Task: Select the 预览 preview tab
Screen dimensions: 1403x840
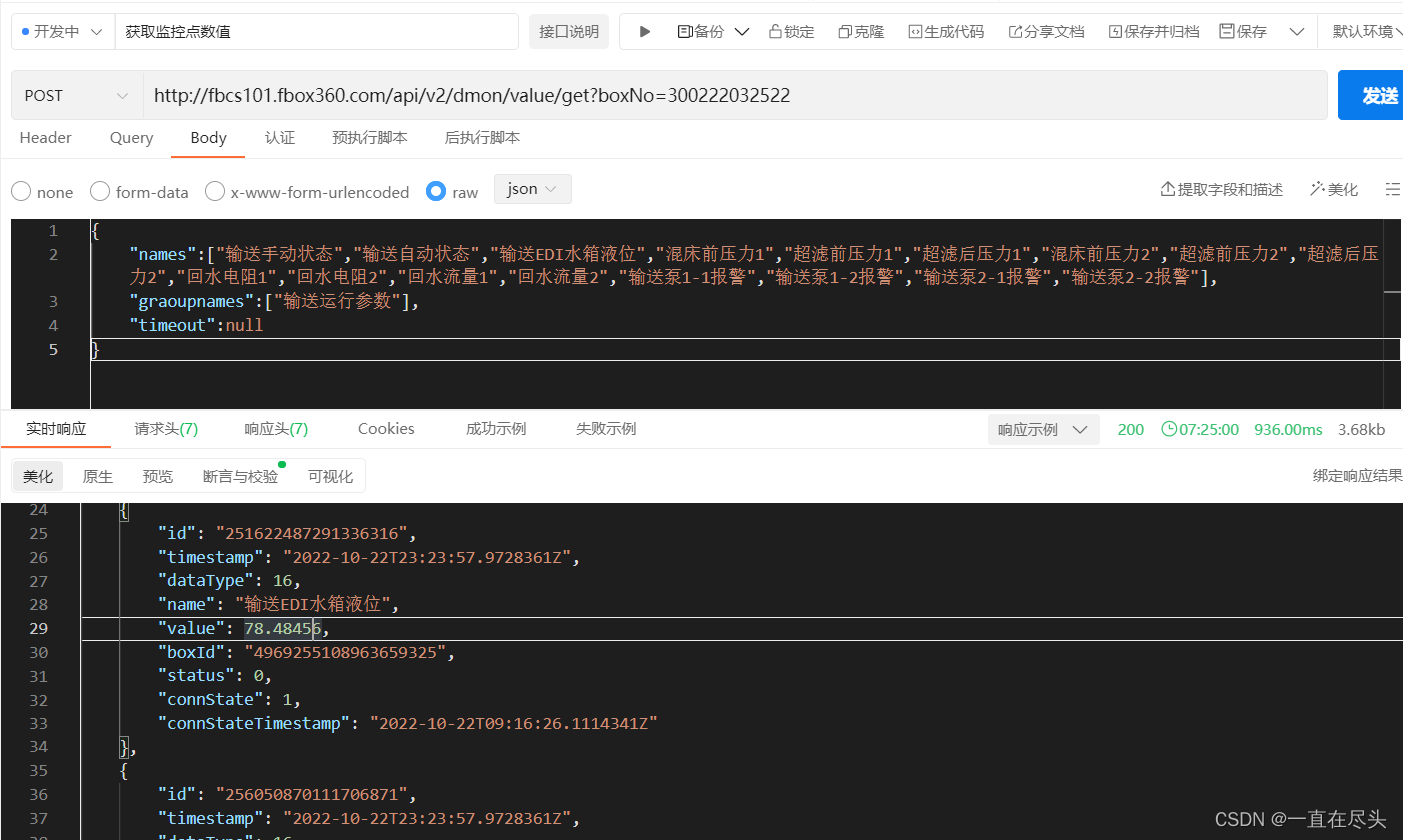Action: (158, 477)
